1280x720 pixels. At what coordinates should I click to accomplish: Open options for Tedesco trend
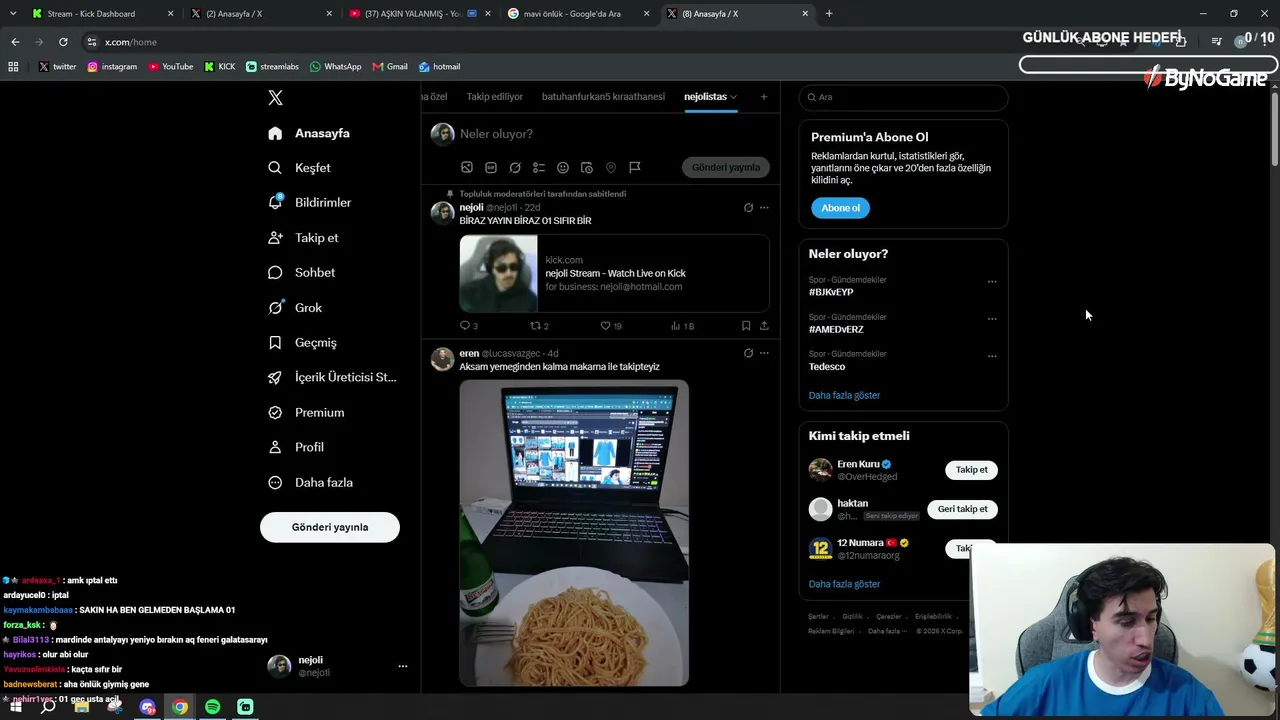pos(992,356)
